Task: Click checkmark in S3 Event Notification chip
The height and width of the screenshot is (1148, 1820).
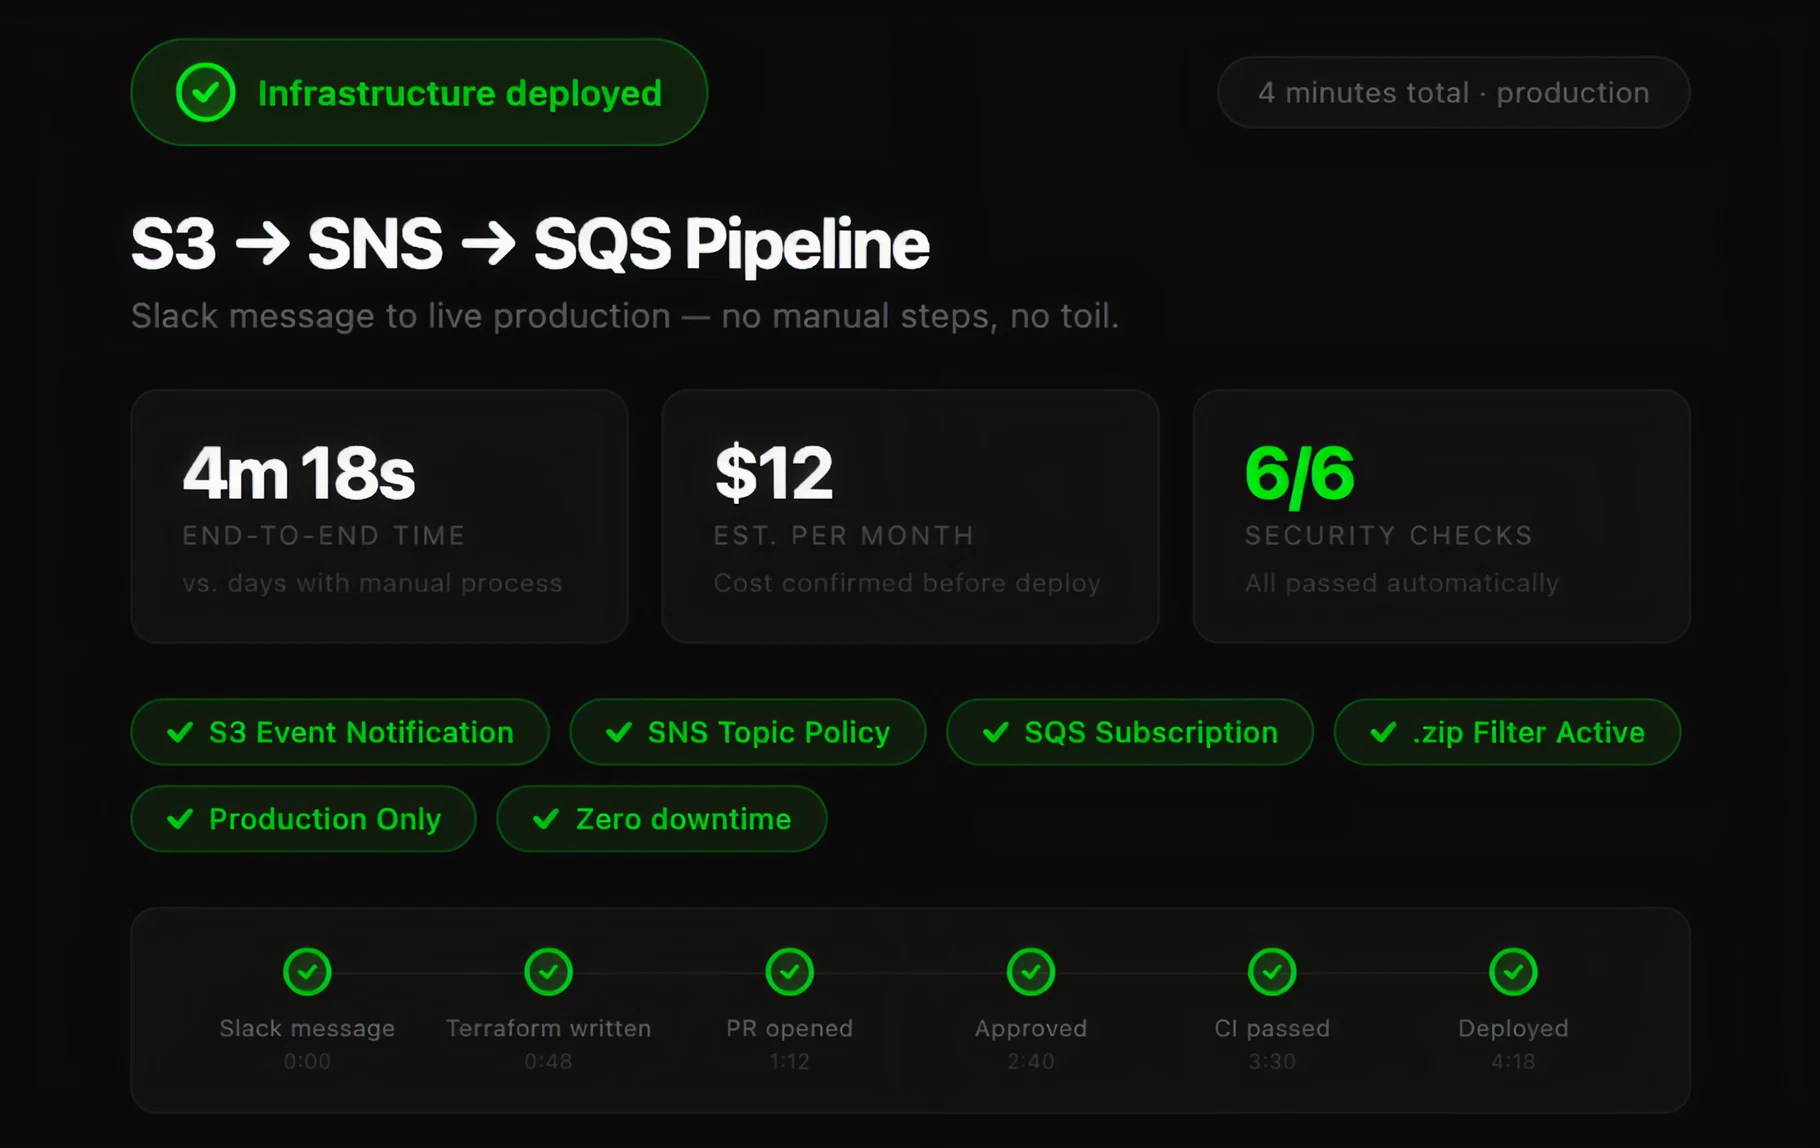Action: [x=180, y=733]
